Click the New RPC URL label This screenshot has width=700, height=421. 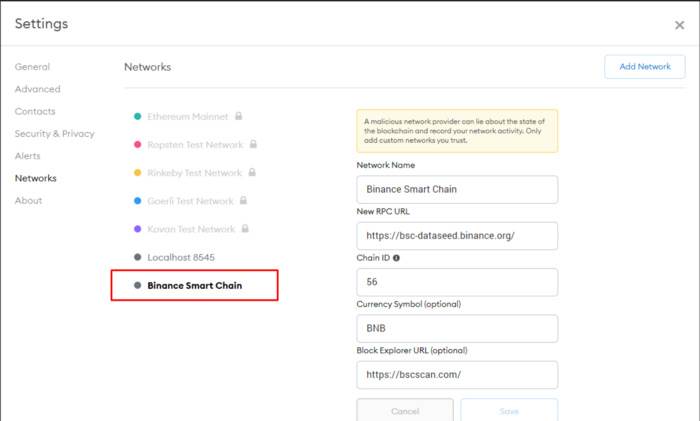coord(383,212)
